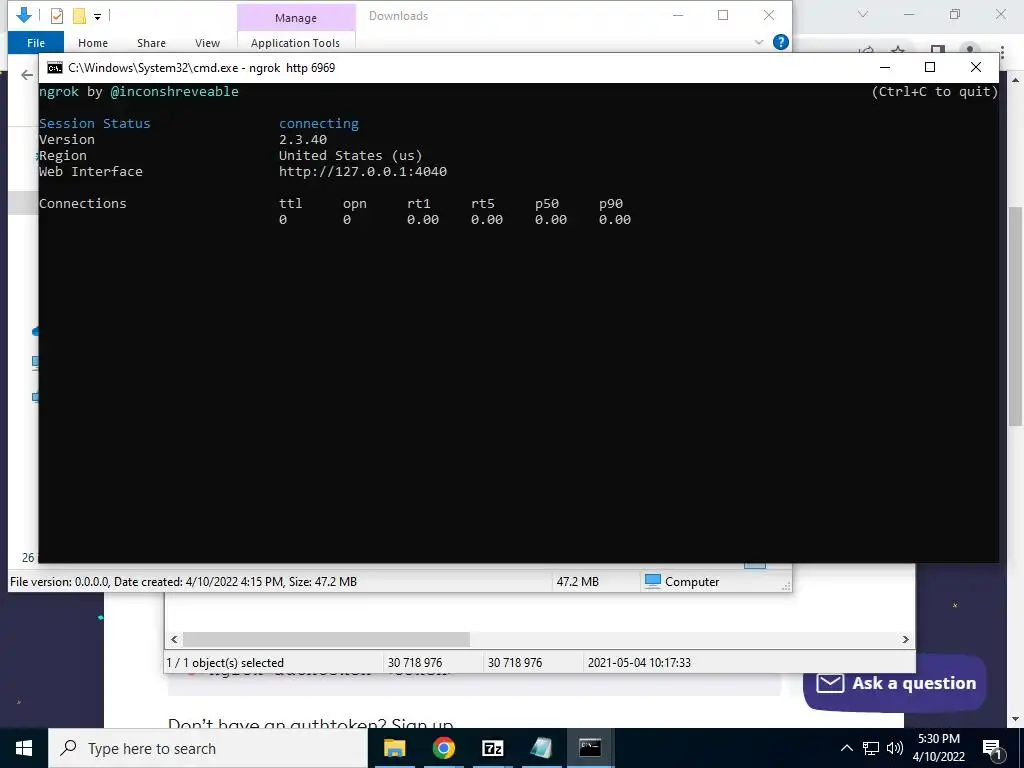Click the Command Prompt taskbar icon
This screenshot has width=1024, height=768.
coord(590,748)
